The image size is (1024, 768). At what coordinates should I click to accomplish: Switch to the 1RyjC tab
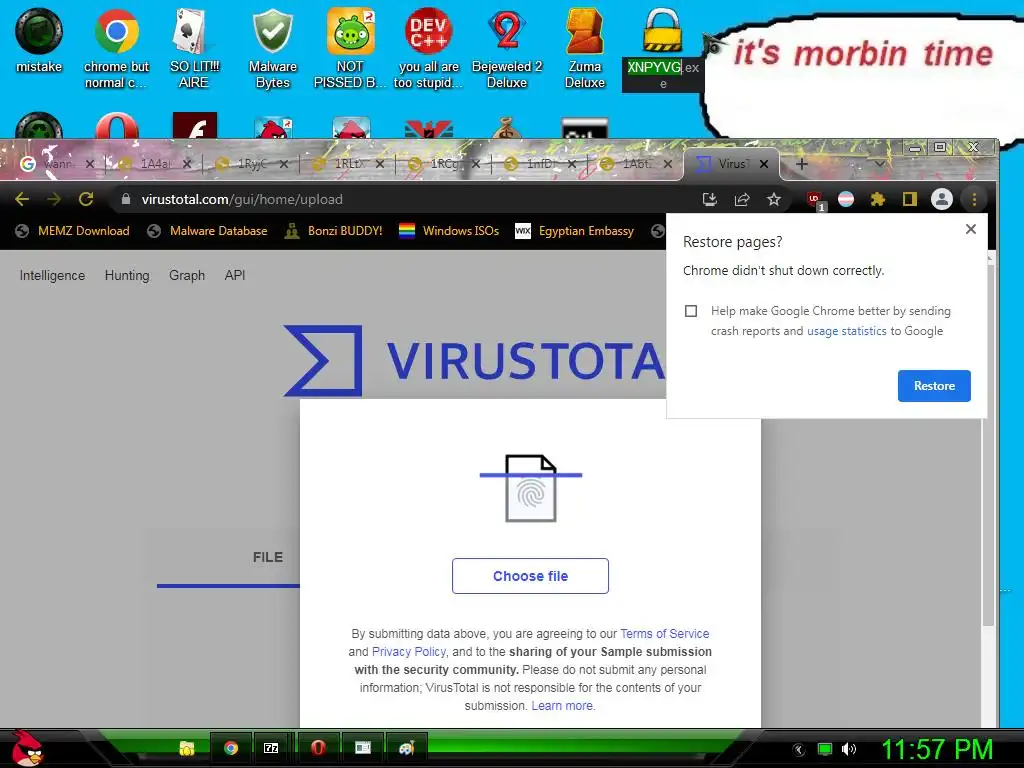point(251,164)
